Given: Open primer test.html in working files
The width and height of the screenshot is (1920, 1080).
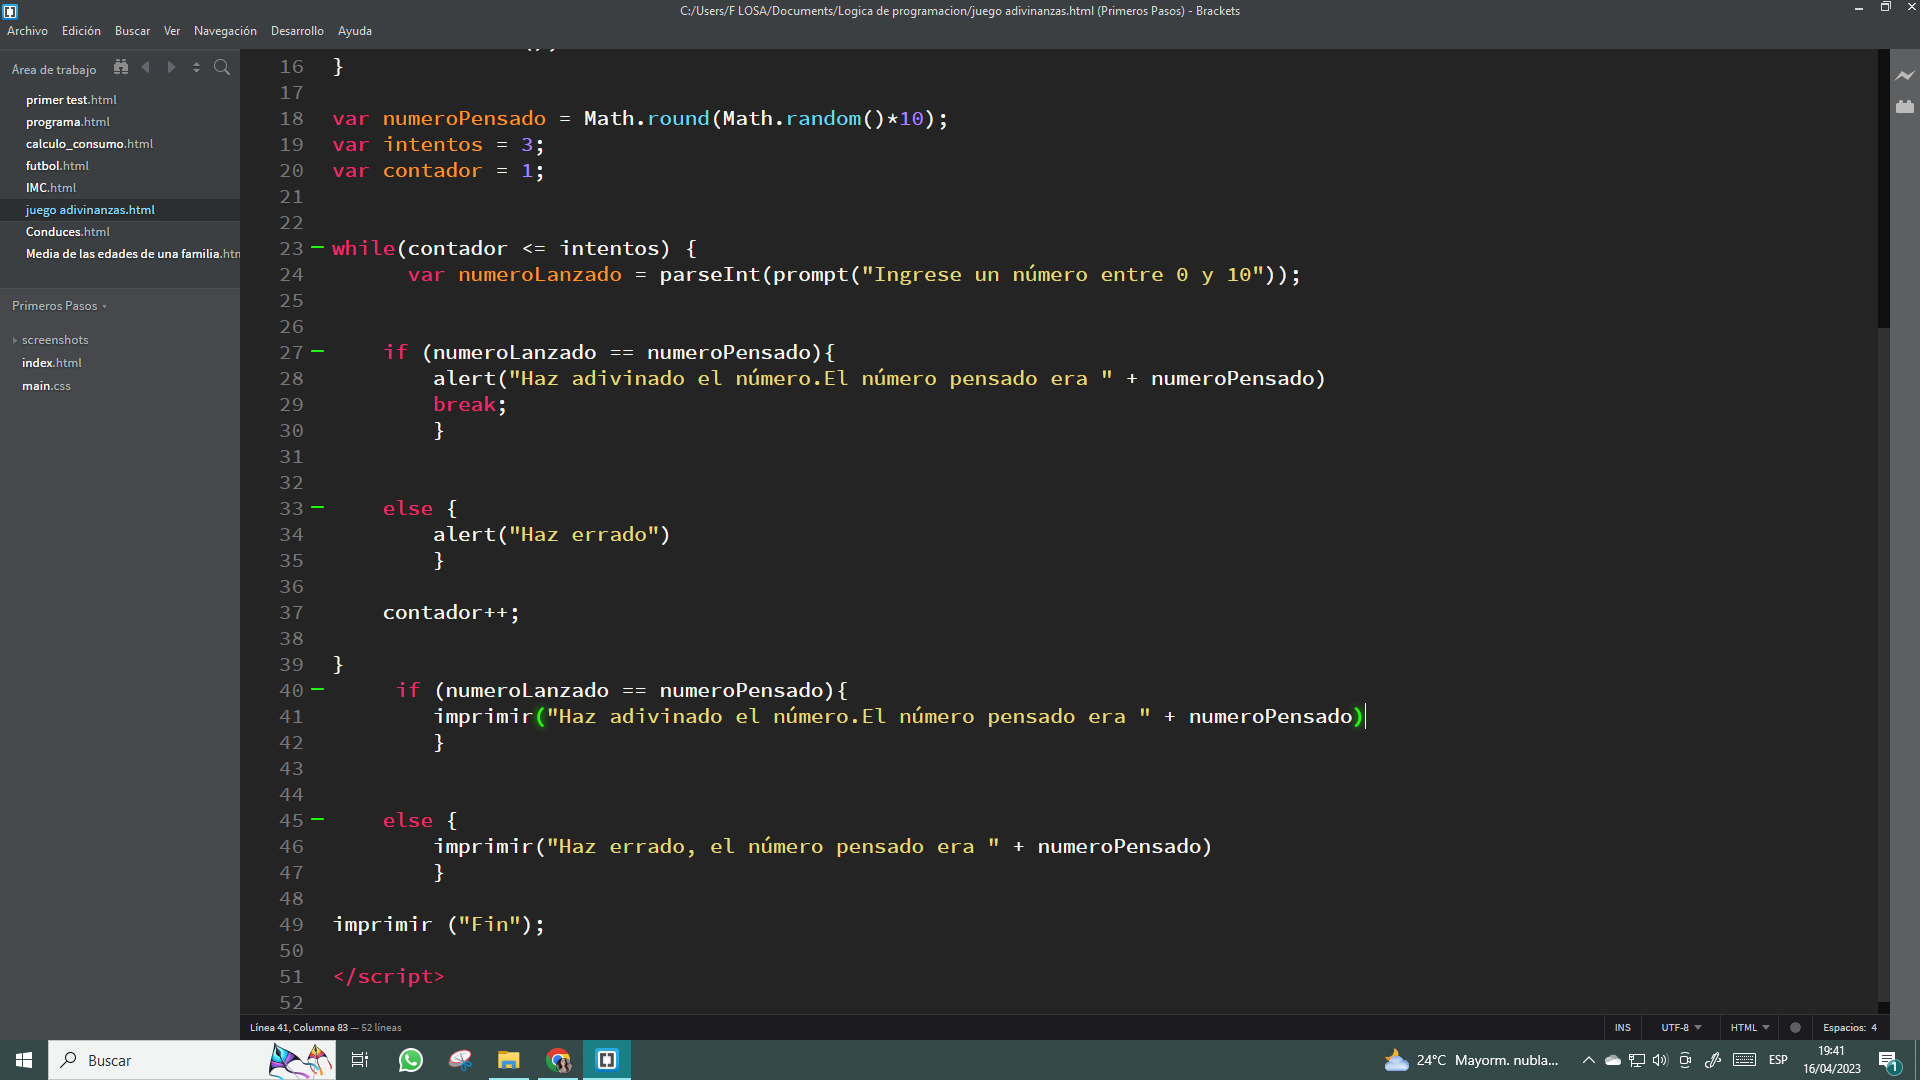Looking at the screenshot, I should (120, 100).
